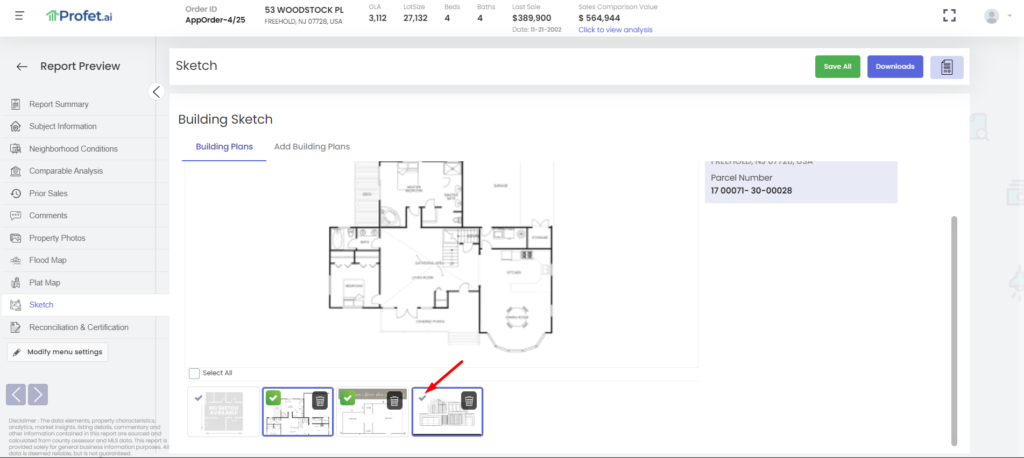Click the back arrow beside Report Preview
The height and width of the screenshot is (458, 1024).
(x=22, y=67)
